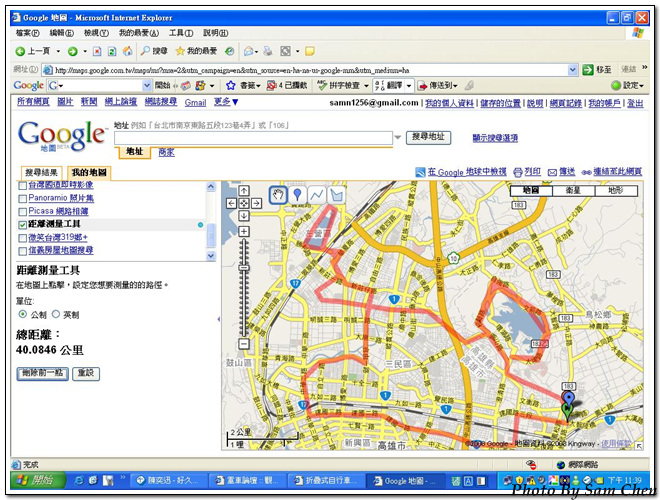
Task: Click the address search input field
Action: click(253, 138)
